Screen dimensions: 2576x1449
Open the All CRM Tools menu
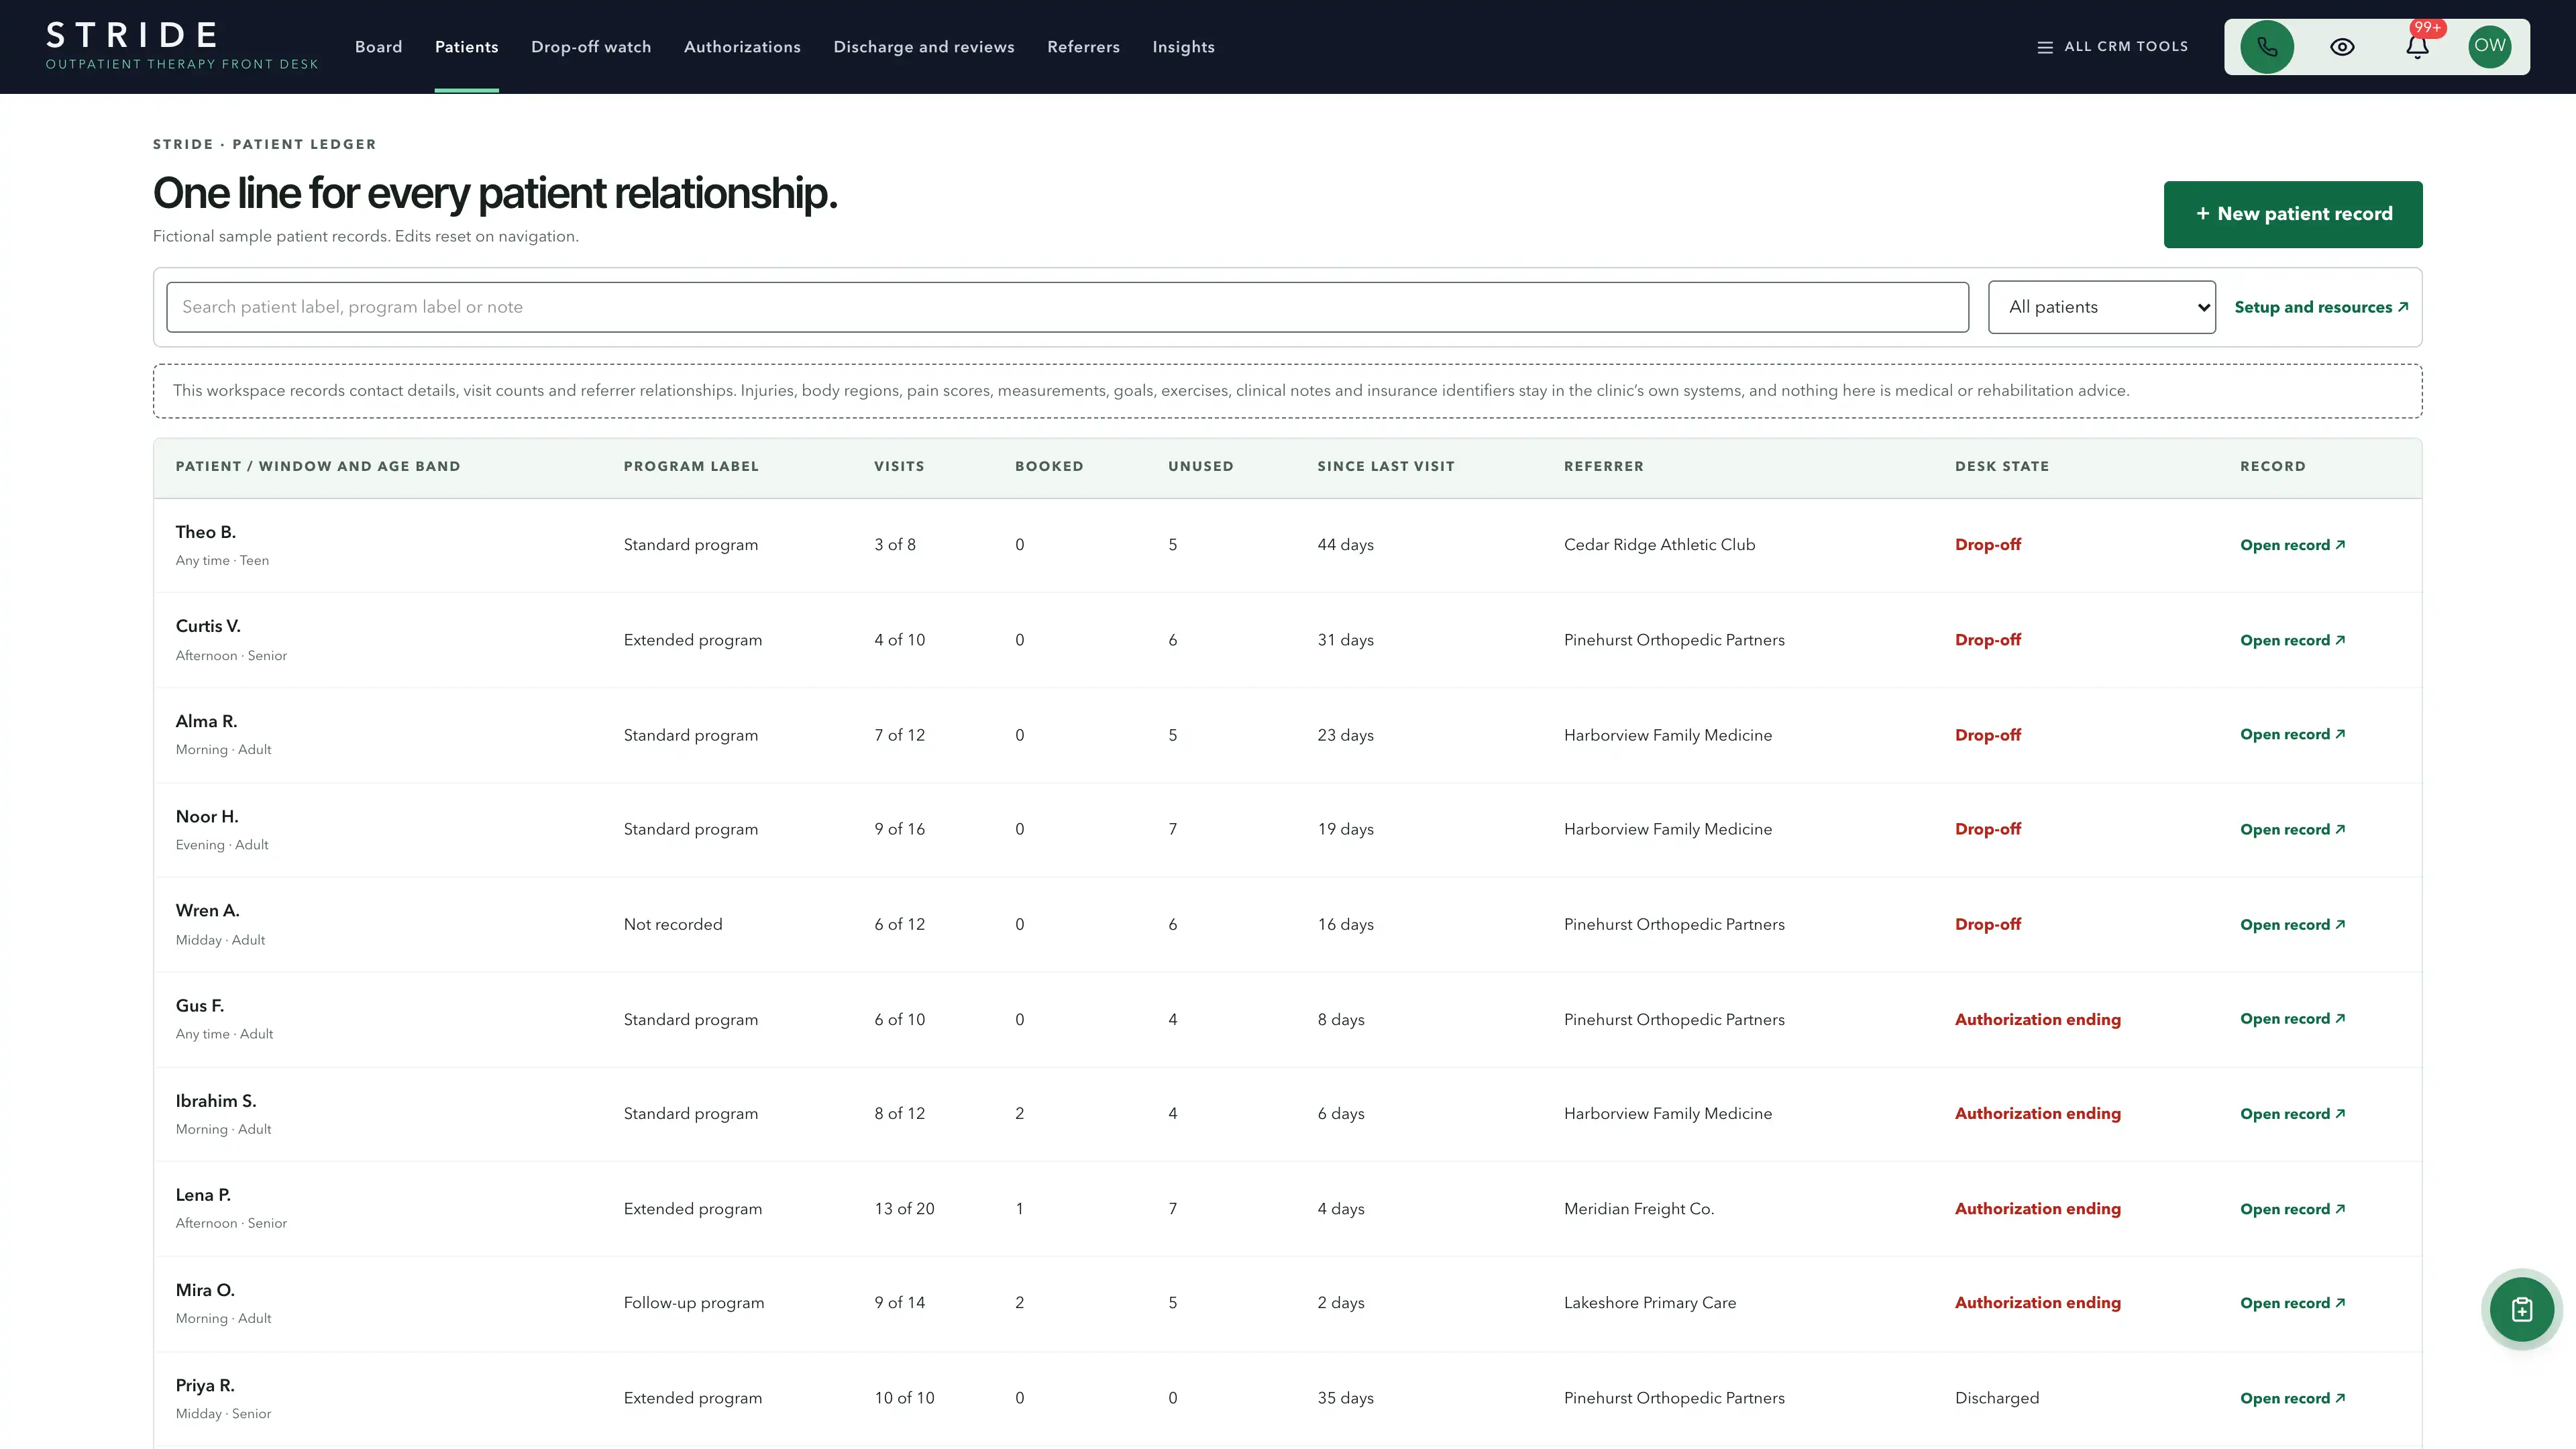pos(2113,47)
